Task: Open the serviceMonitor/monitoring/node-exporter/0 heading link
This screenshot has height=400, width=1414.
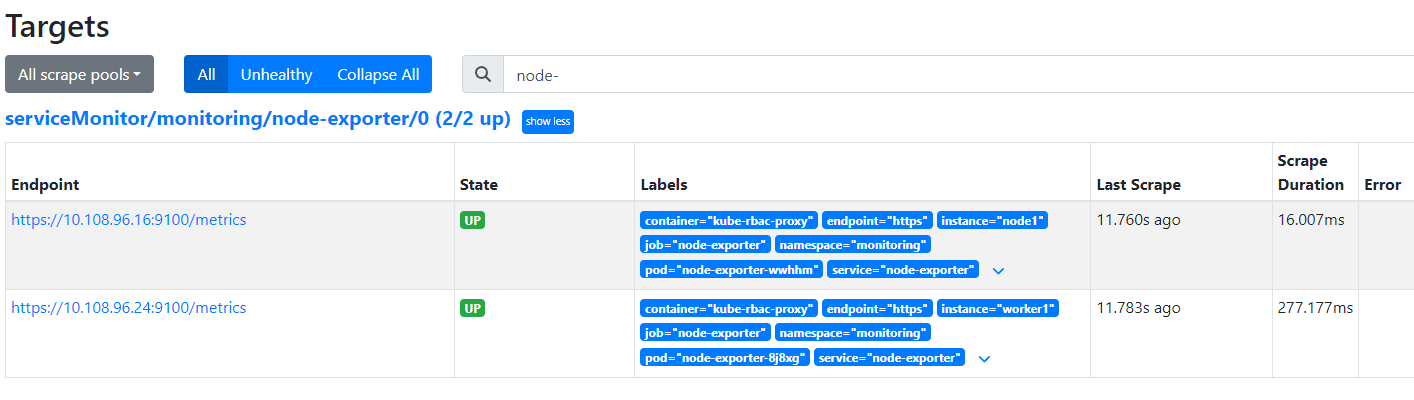Action: (257, 120)
